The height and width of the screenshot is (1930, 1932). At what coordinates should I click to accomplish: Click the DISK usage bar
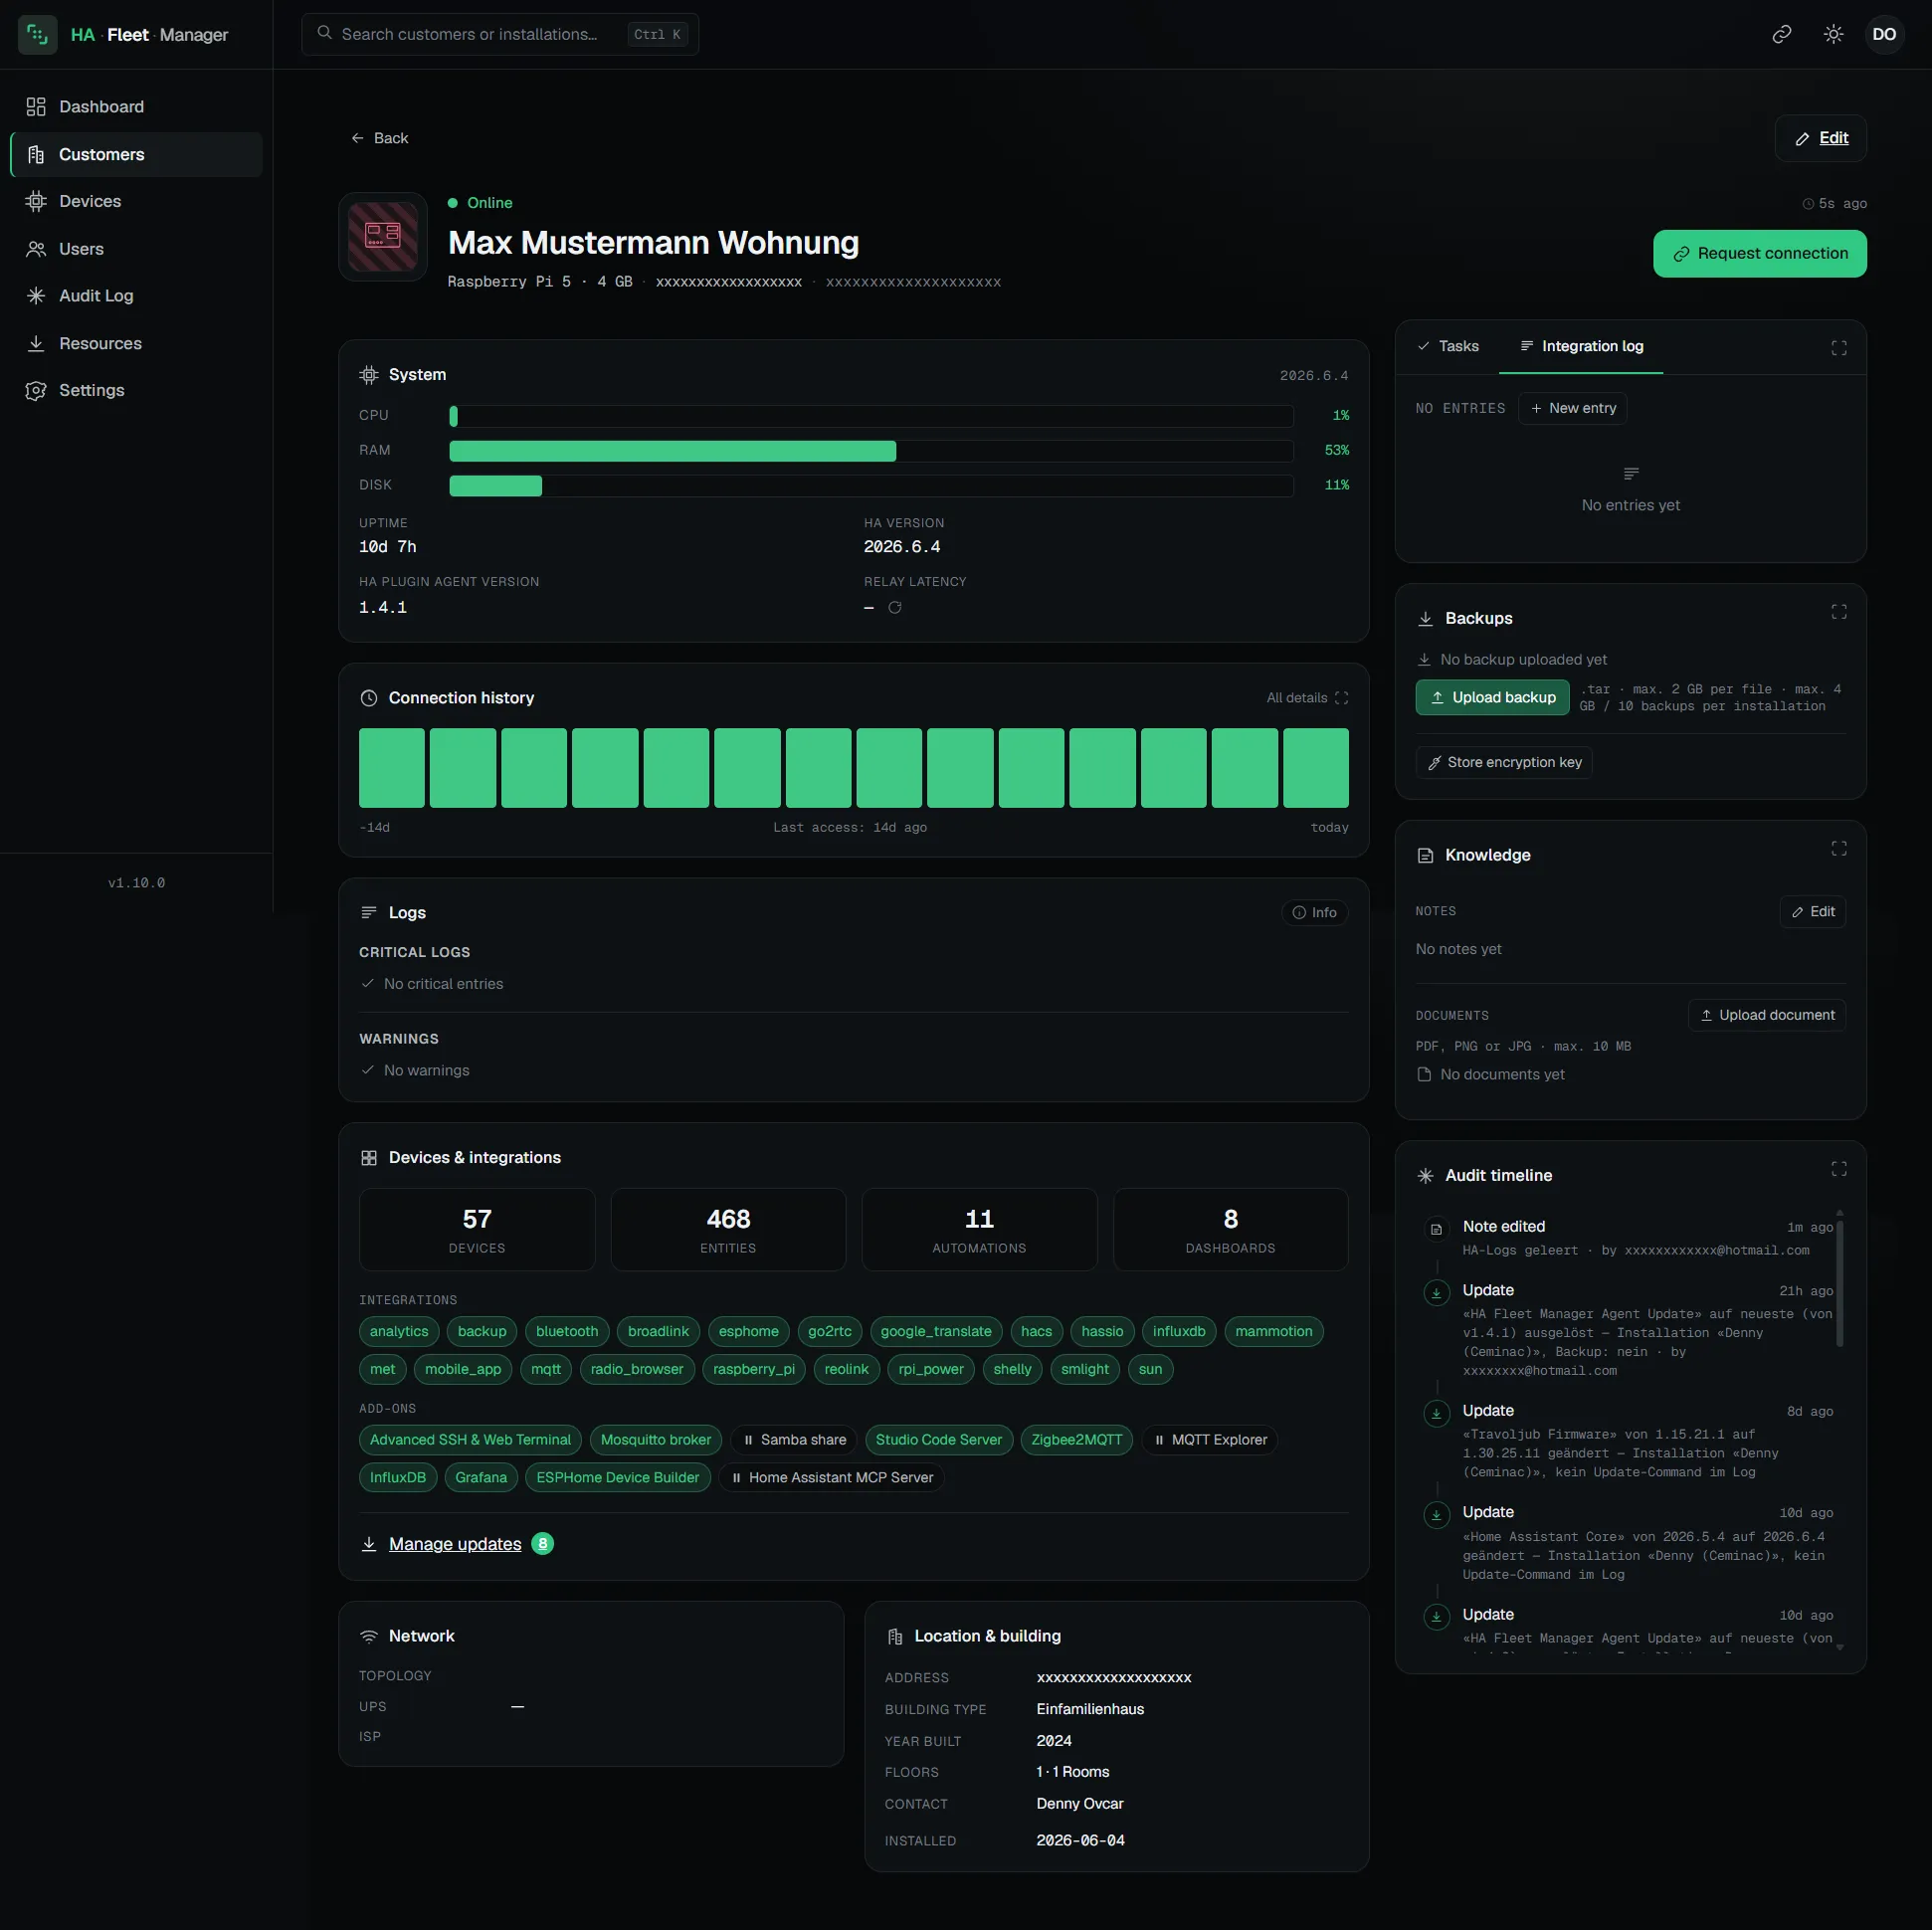tap(871, 486)
